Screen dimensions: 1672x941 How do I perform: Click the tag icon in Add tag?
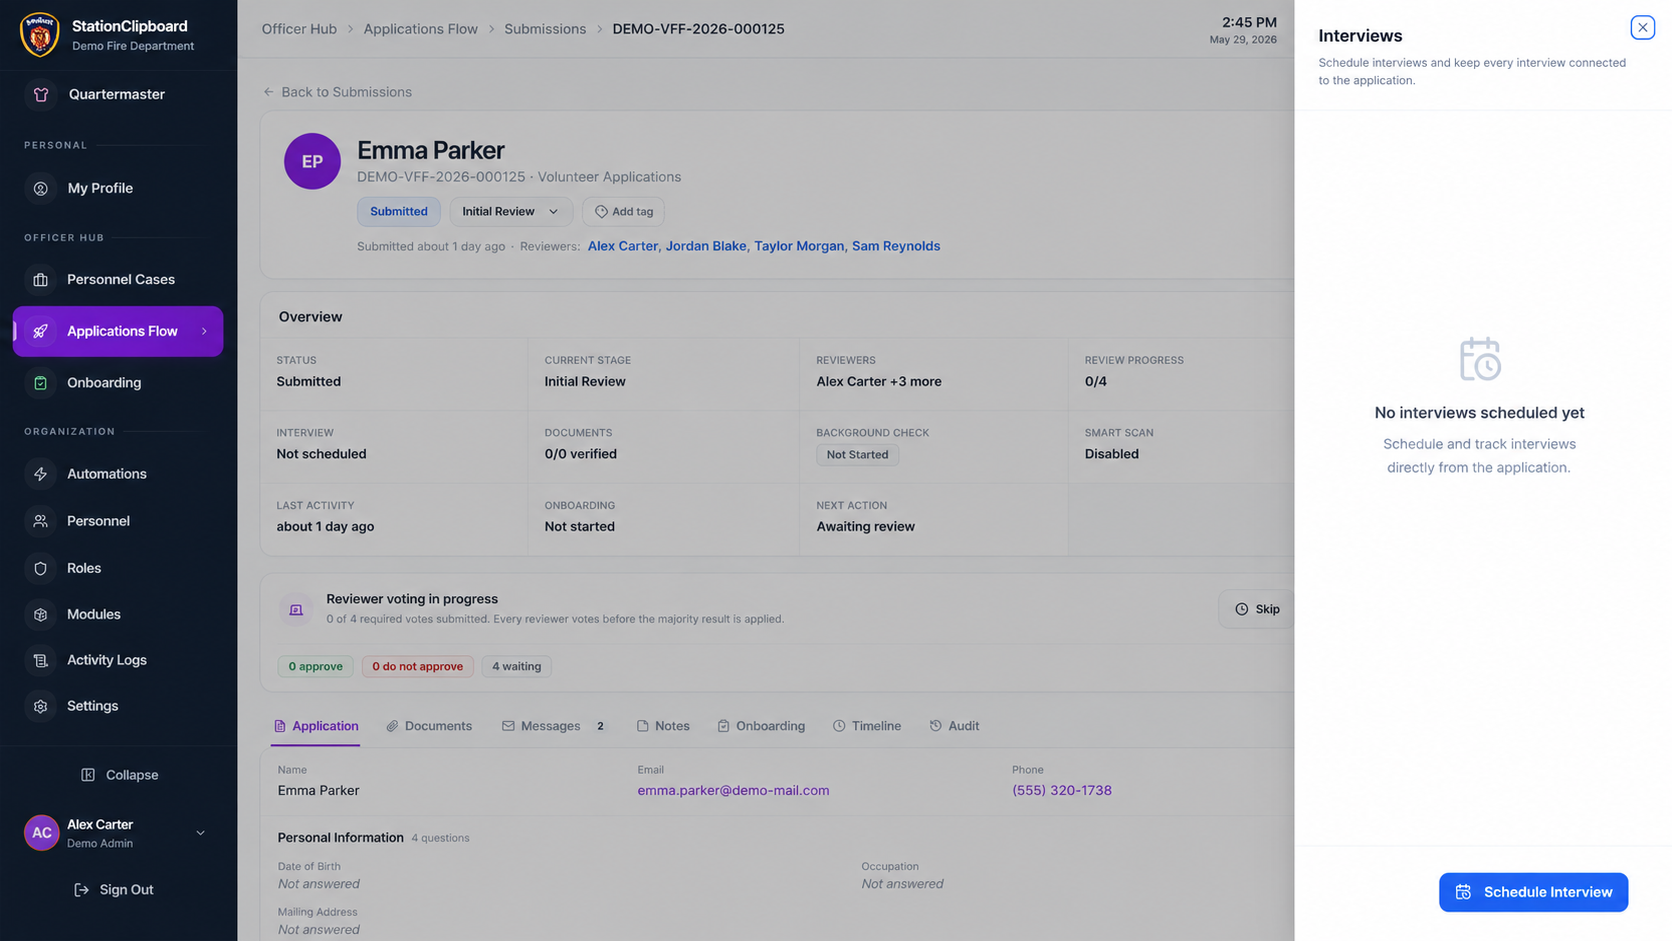point(601,212)
